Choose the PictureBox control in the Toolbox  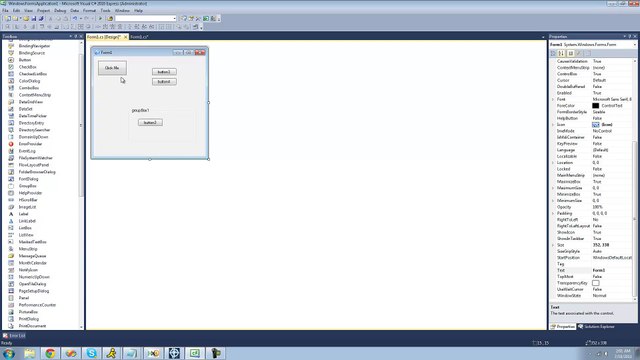click(x=28, y=312)
